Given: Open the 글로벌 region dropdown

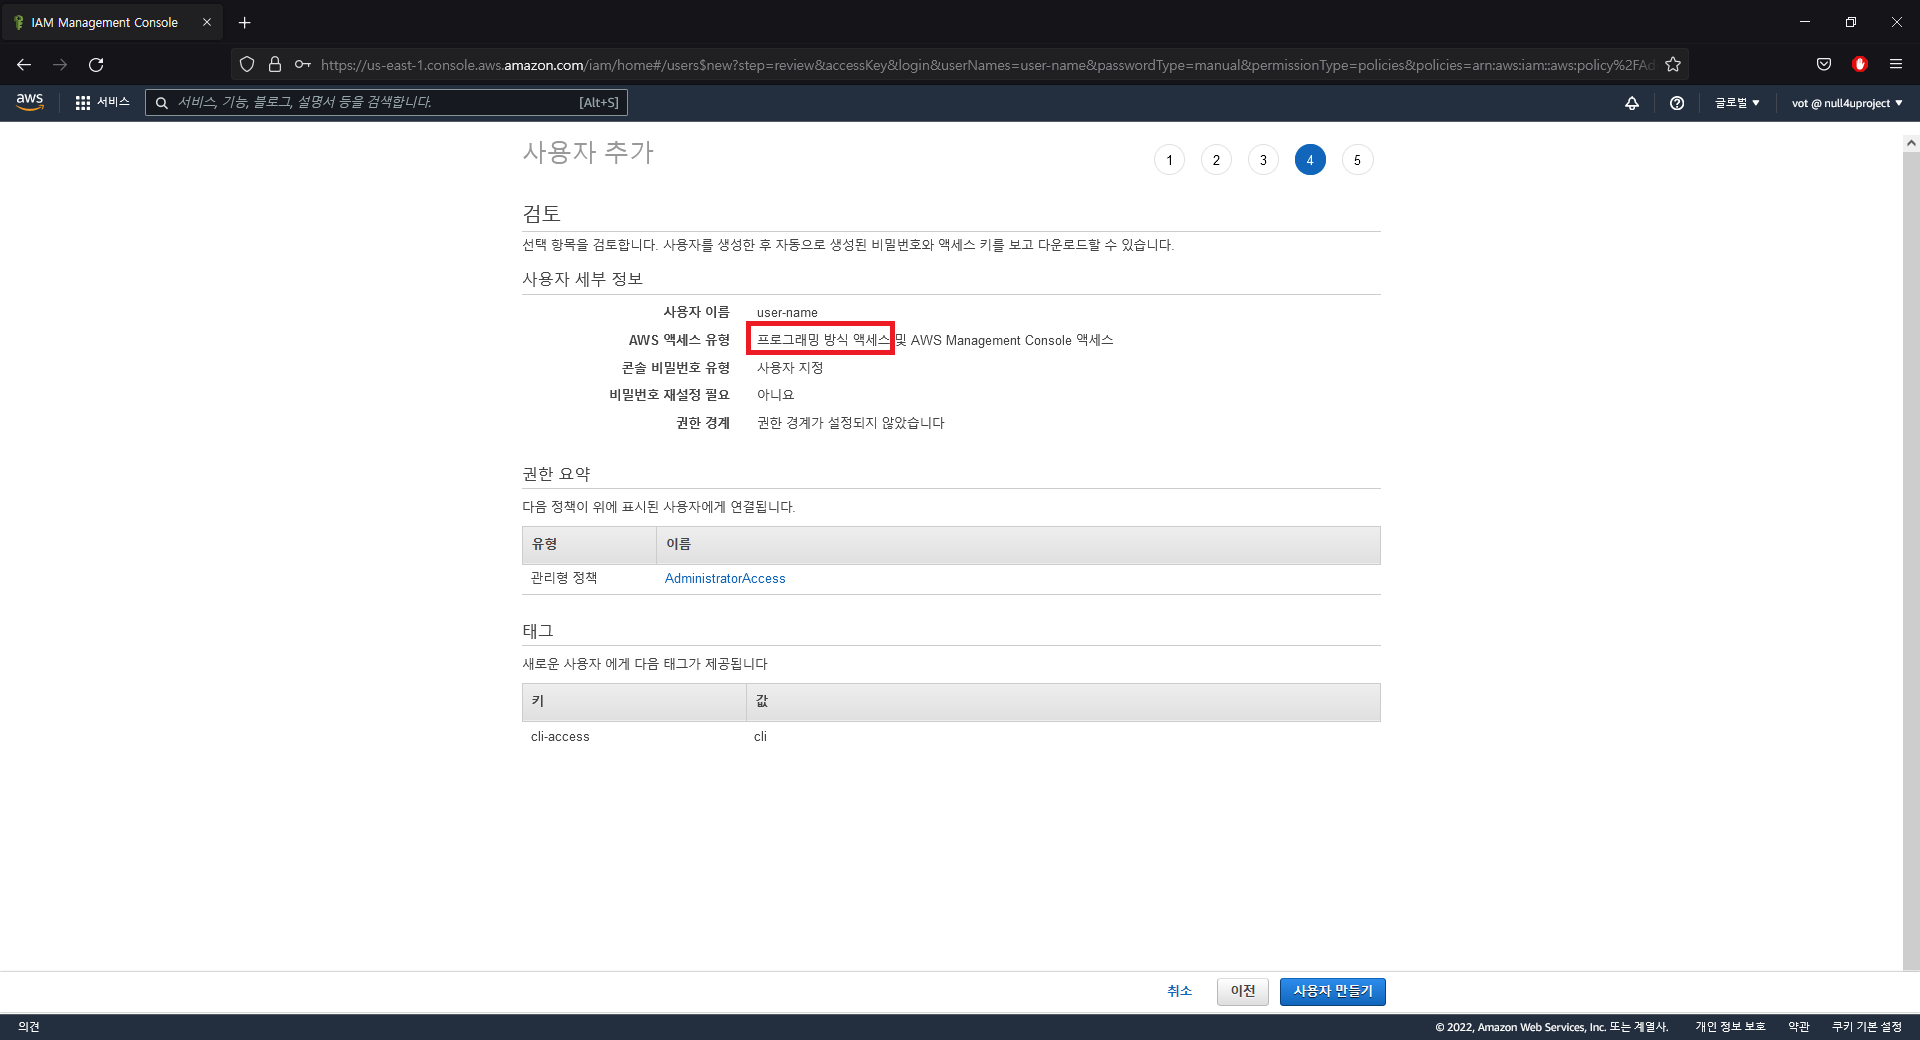Looking at the screenshot, I should pos(1737,103).
